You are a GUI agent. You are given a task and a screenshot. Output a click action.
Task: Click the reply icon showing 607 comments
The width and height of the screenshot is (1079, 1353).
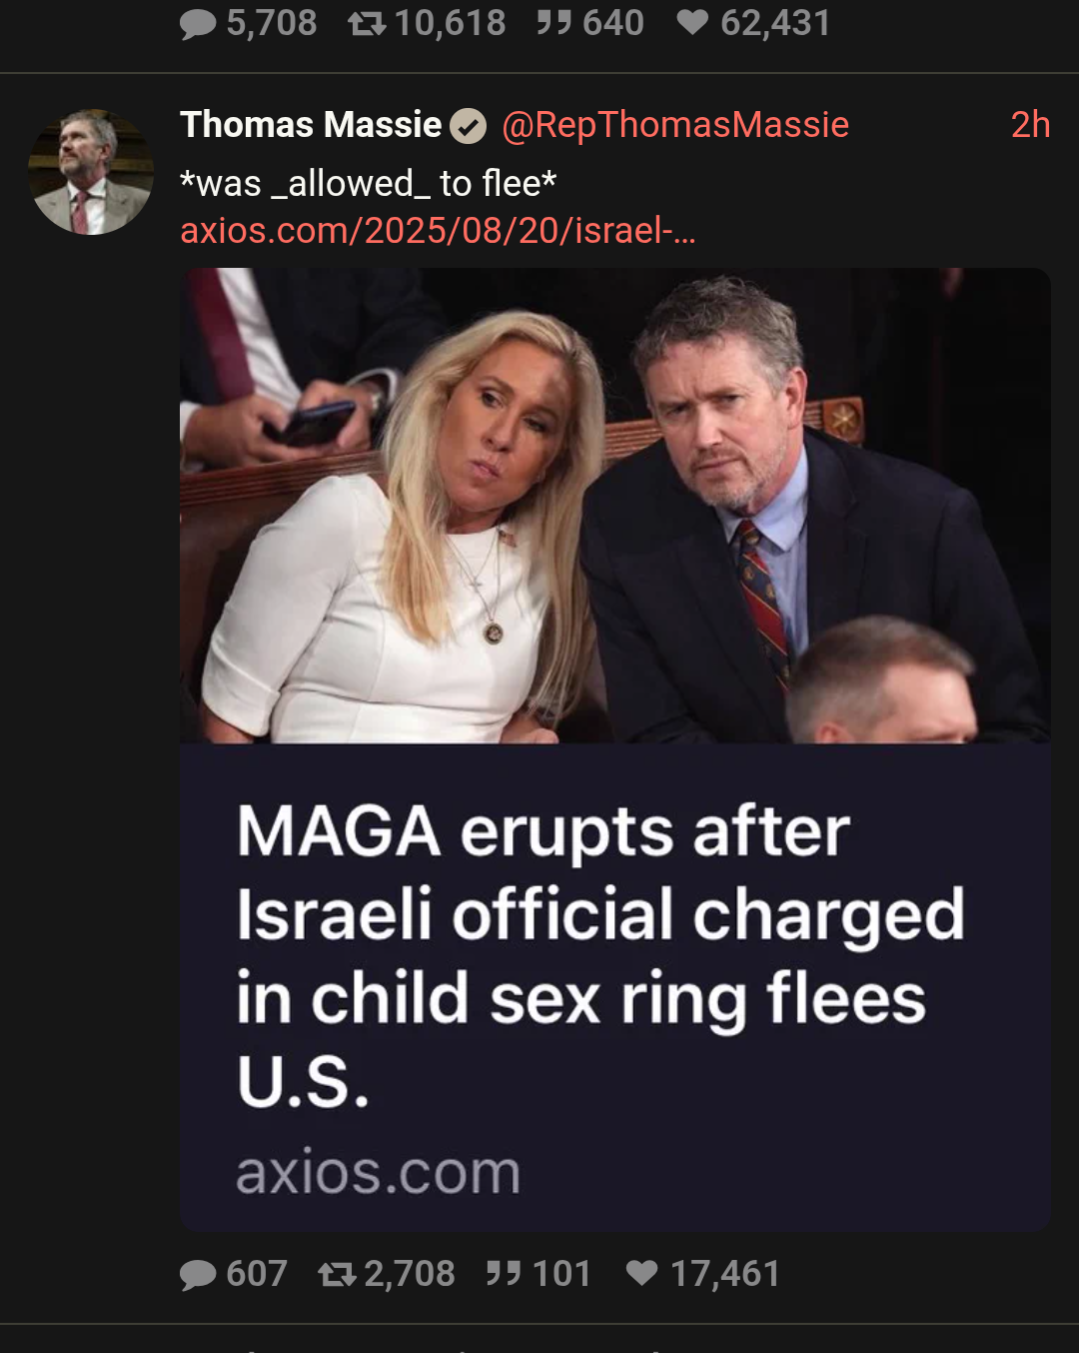click(x=198, y=1274)
